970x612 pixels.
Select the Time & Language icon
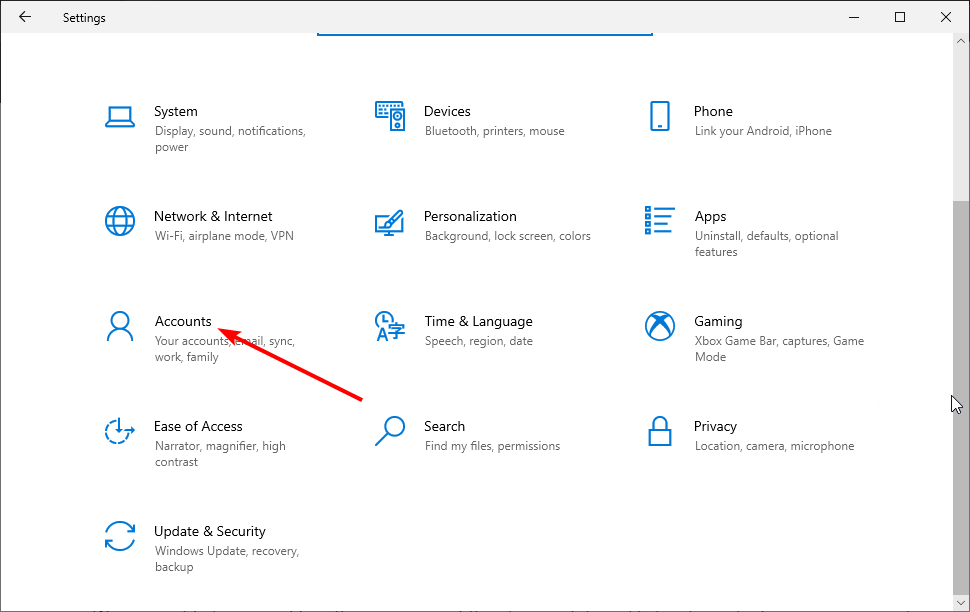390,326
